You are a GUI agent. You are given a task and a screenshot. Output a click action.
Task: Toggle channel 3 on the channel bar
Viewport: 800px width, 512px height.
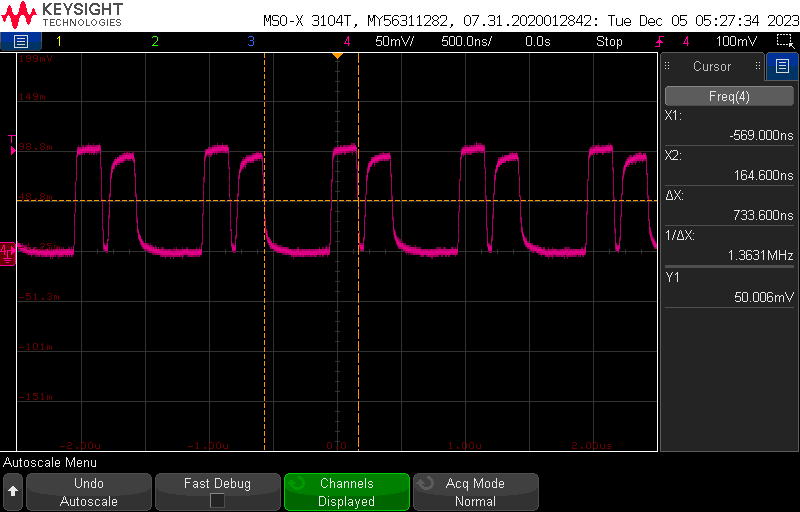click(251, 41)
